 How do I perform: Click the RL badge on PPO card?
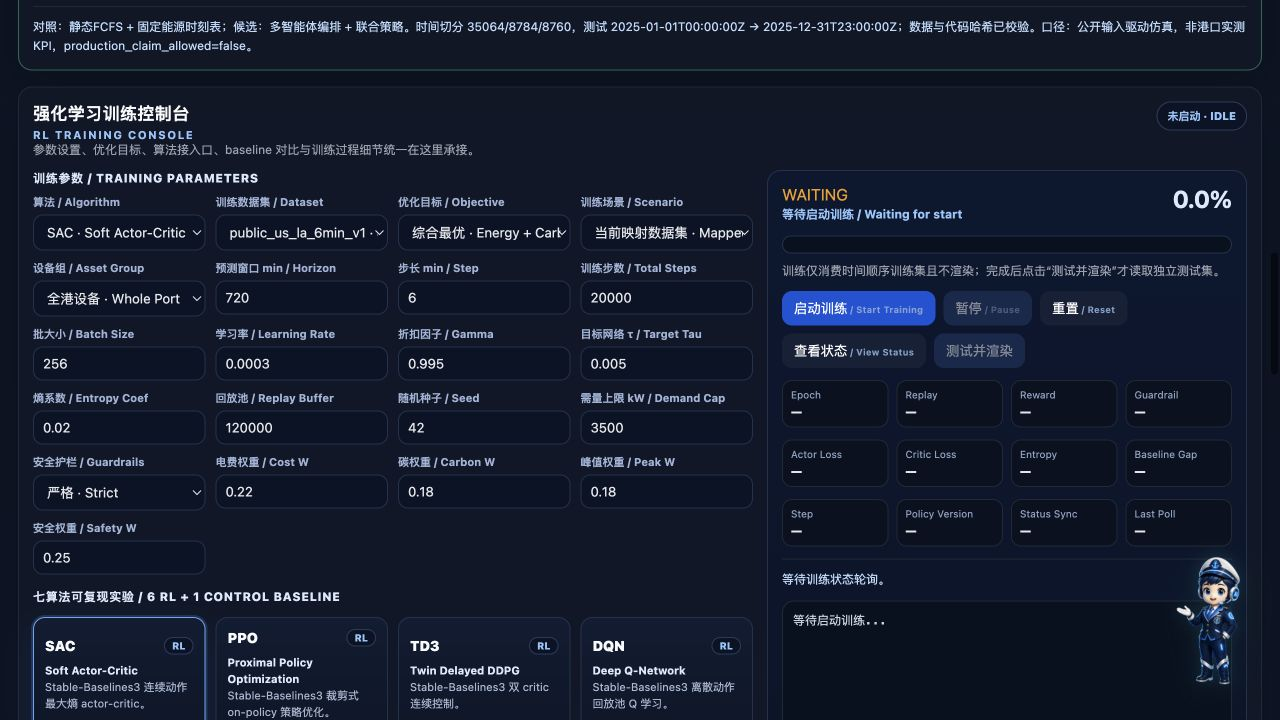click(361, 638)
